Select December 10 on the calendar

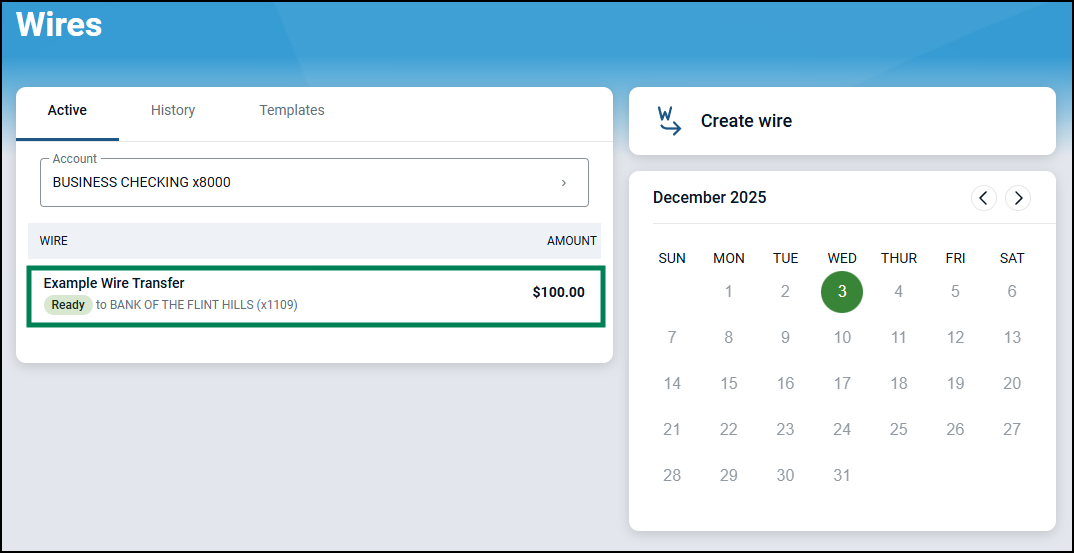pyautogui.click(x=842, y=337)
